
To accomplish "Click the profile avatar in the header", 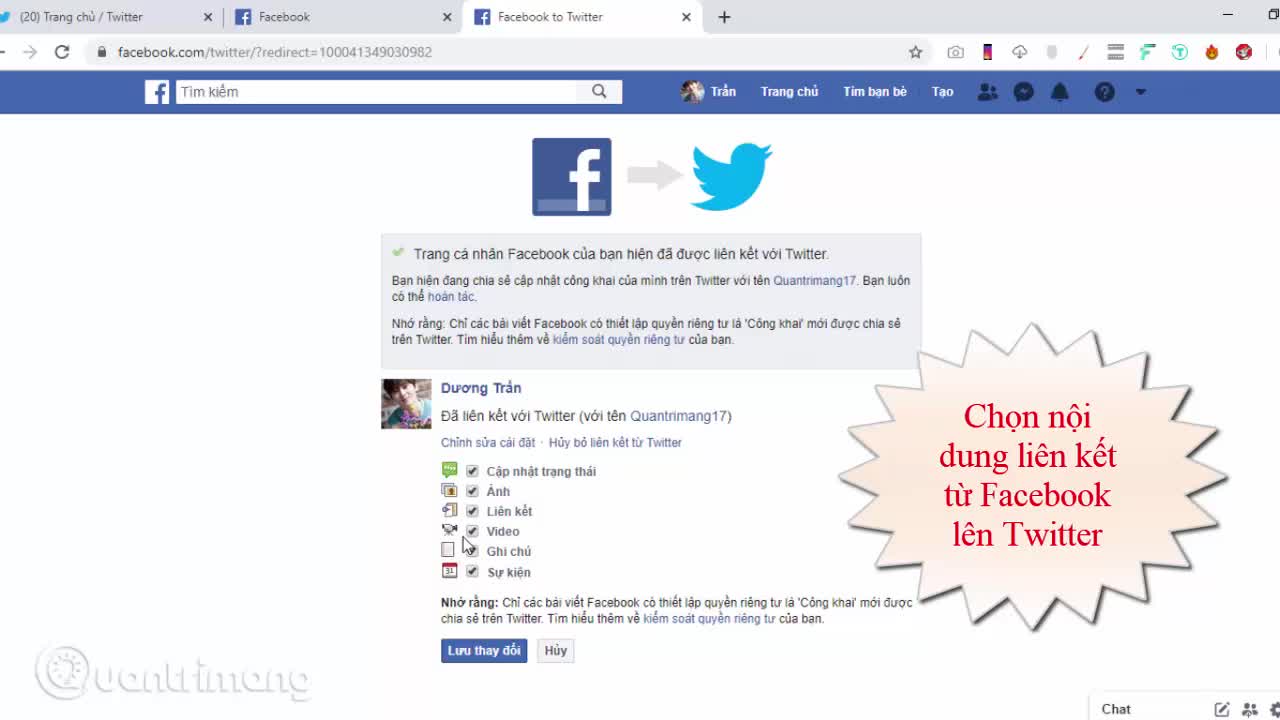I will (692, 92).
